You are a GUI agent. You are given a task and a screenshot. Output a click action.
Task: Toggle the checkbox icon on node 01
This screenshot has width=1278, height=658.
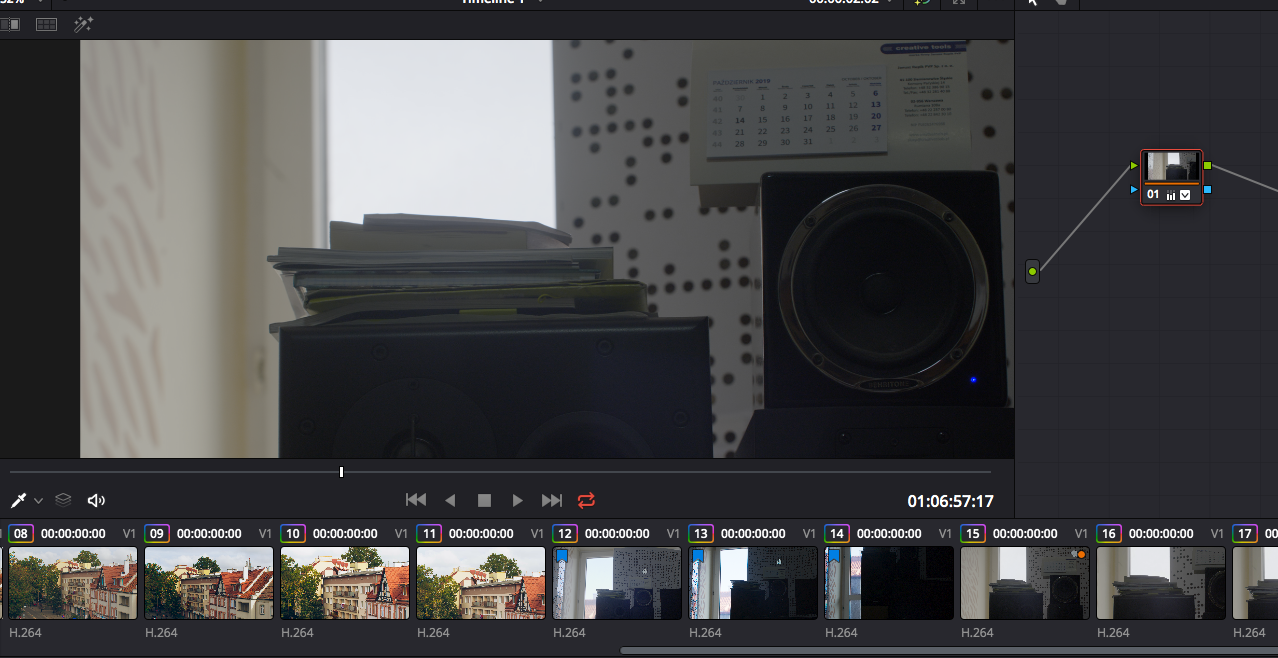(x=1185, y=195)
